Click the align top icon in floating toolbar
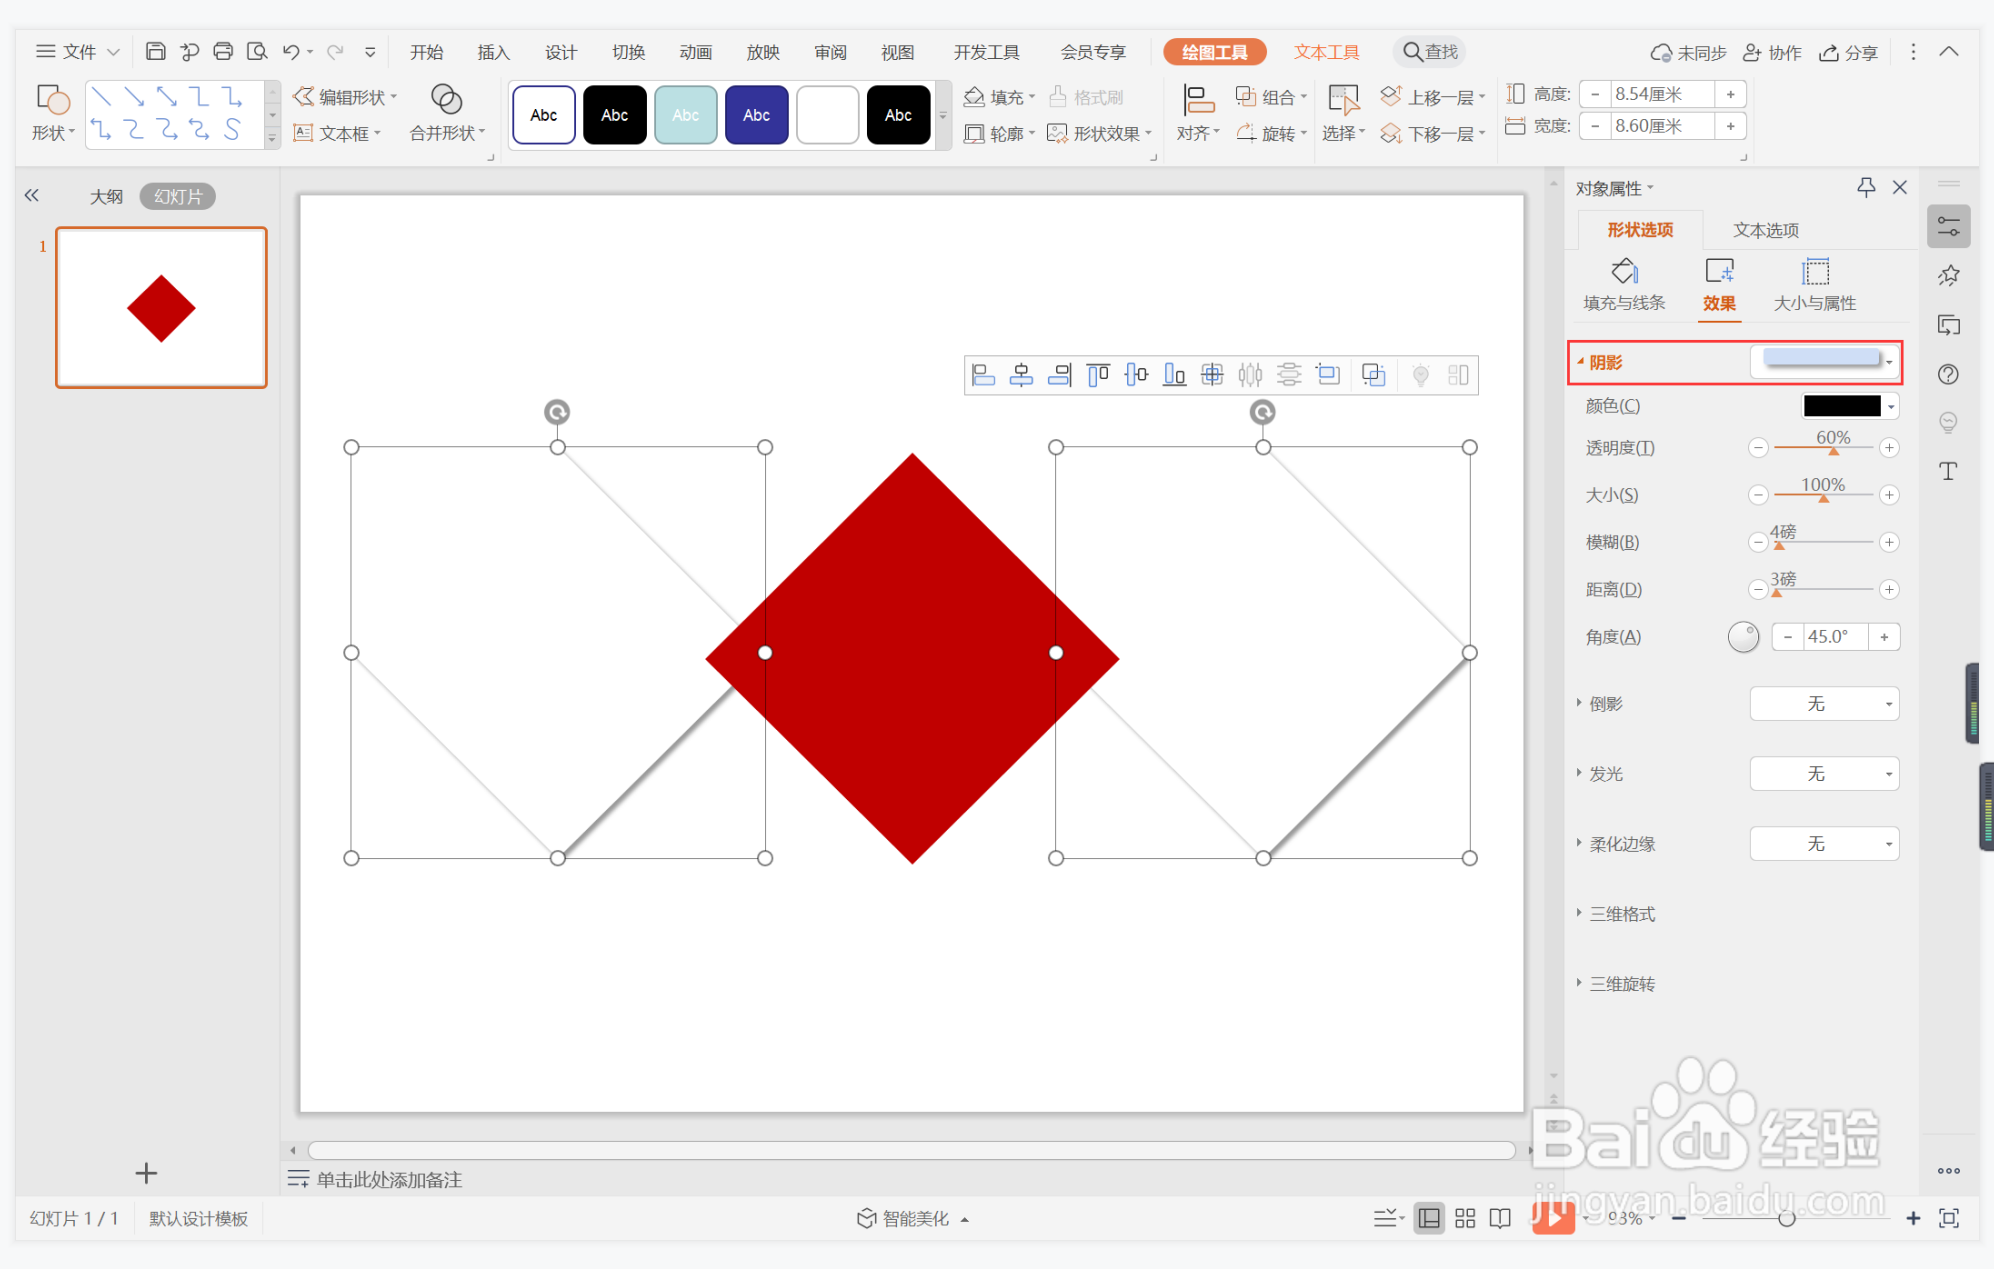This screenshot has height=1269, width=1994. coord(1098,375)
